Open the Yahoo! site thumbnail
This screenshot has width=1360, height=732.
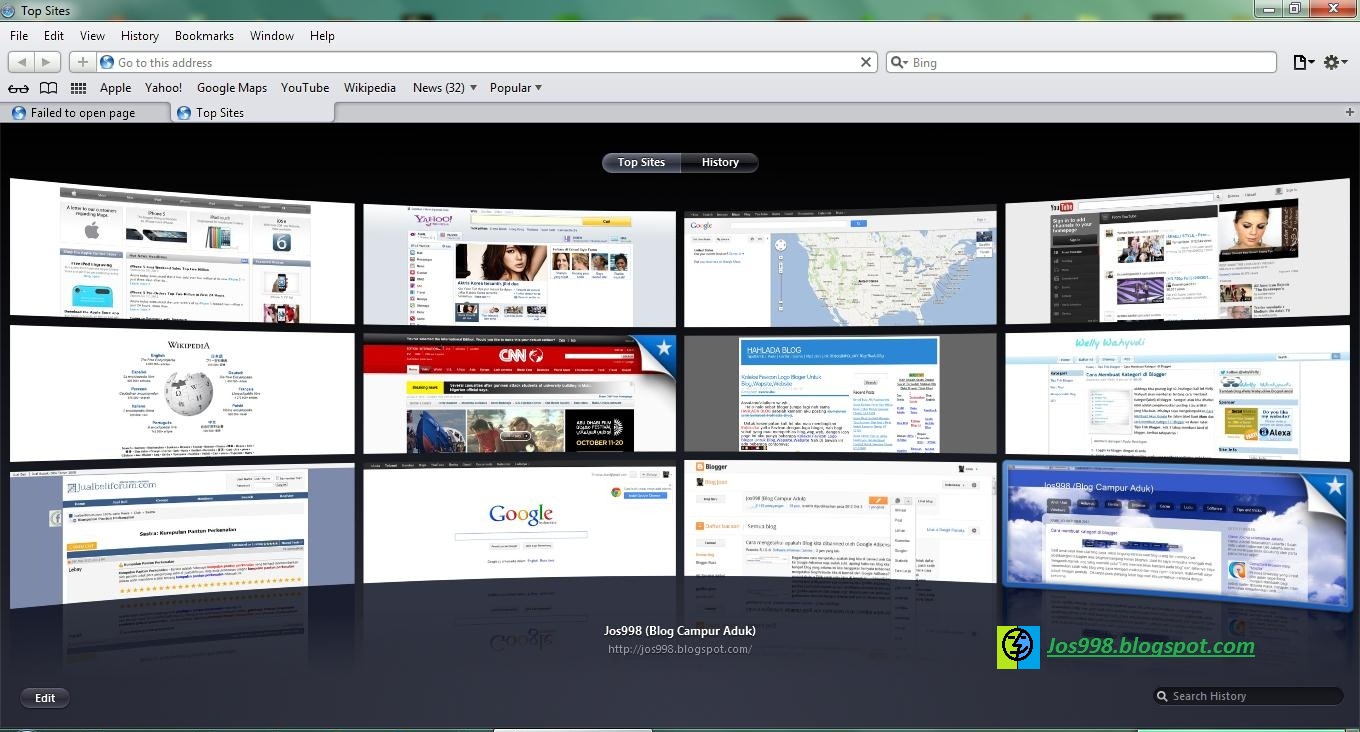[x=519, y=265]
